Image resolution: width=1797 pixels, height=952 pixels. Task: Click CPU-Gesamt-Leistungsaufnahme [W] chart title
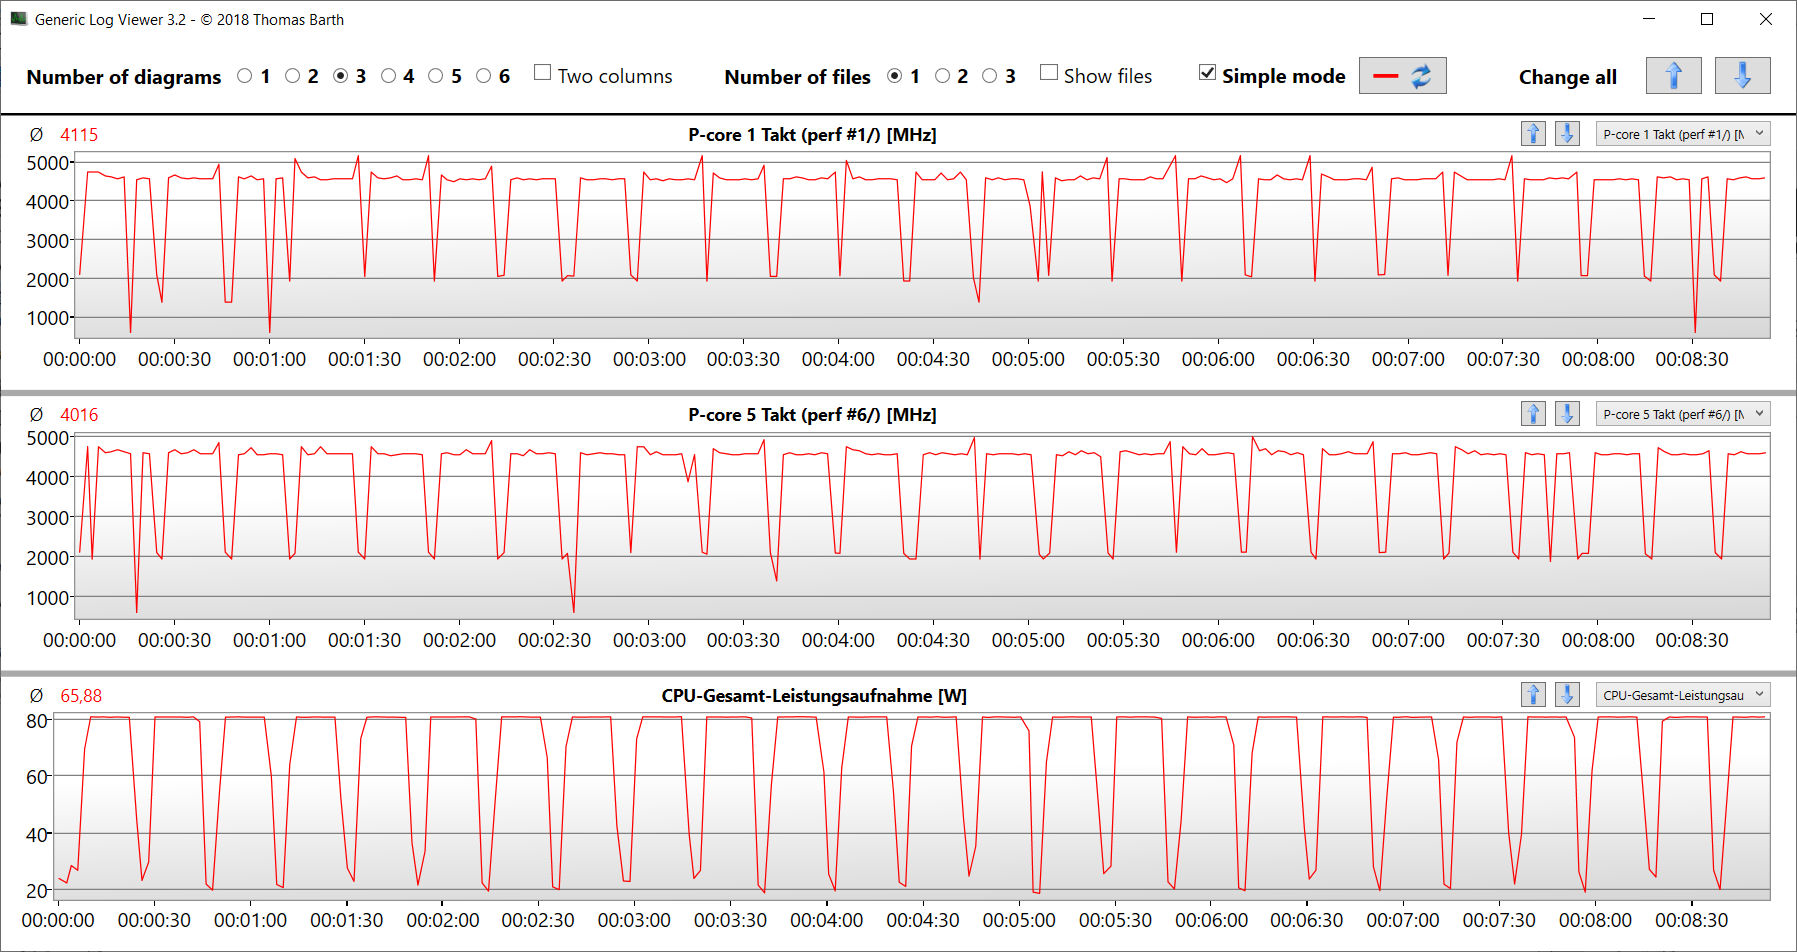pyautogui.click(x=814, y=696)
